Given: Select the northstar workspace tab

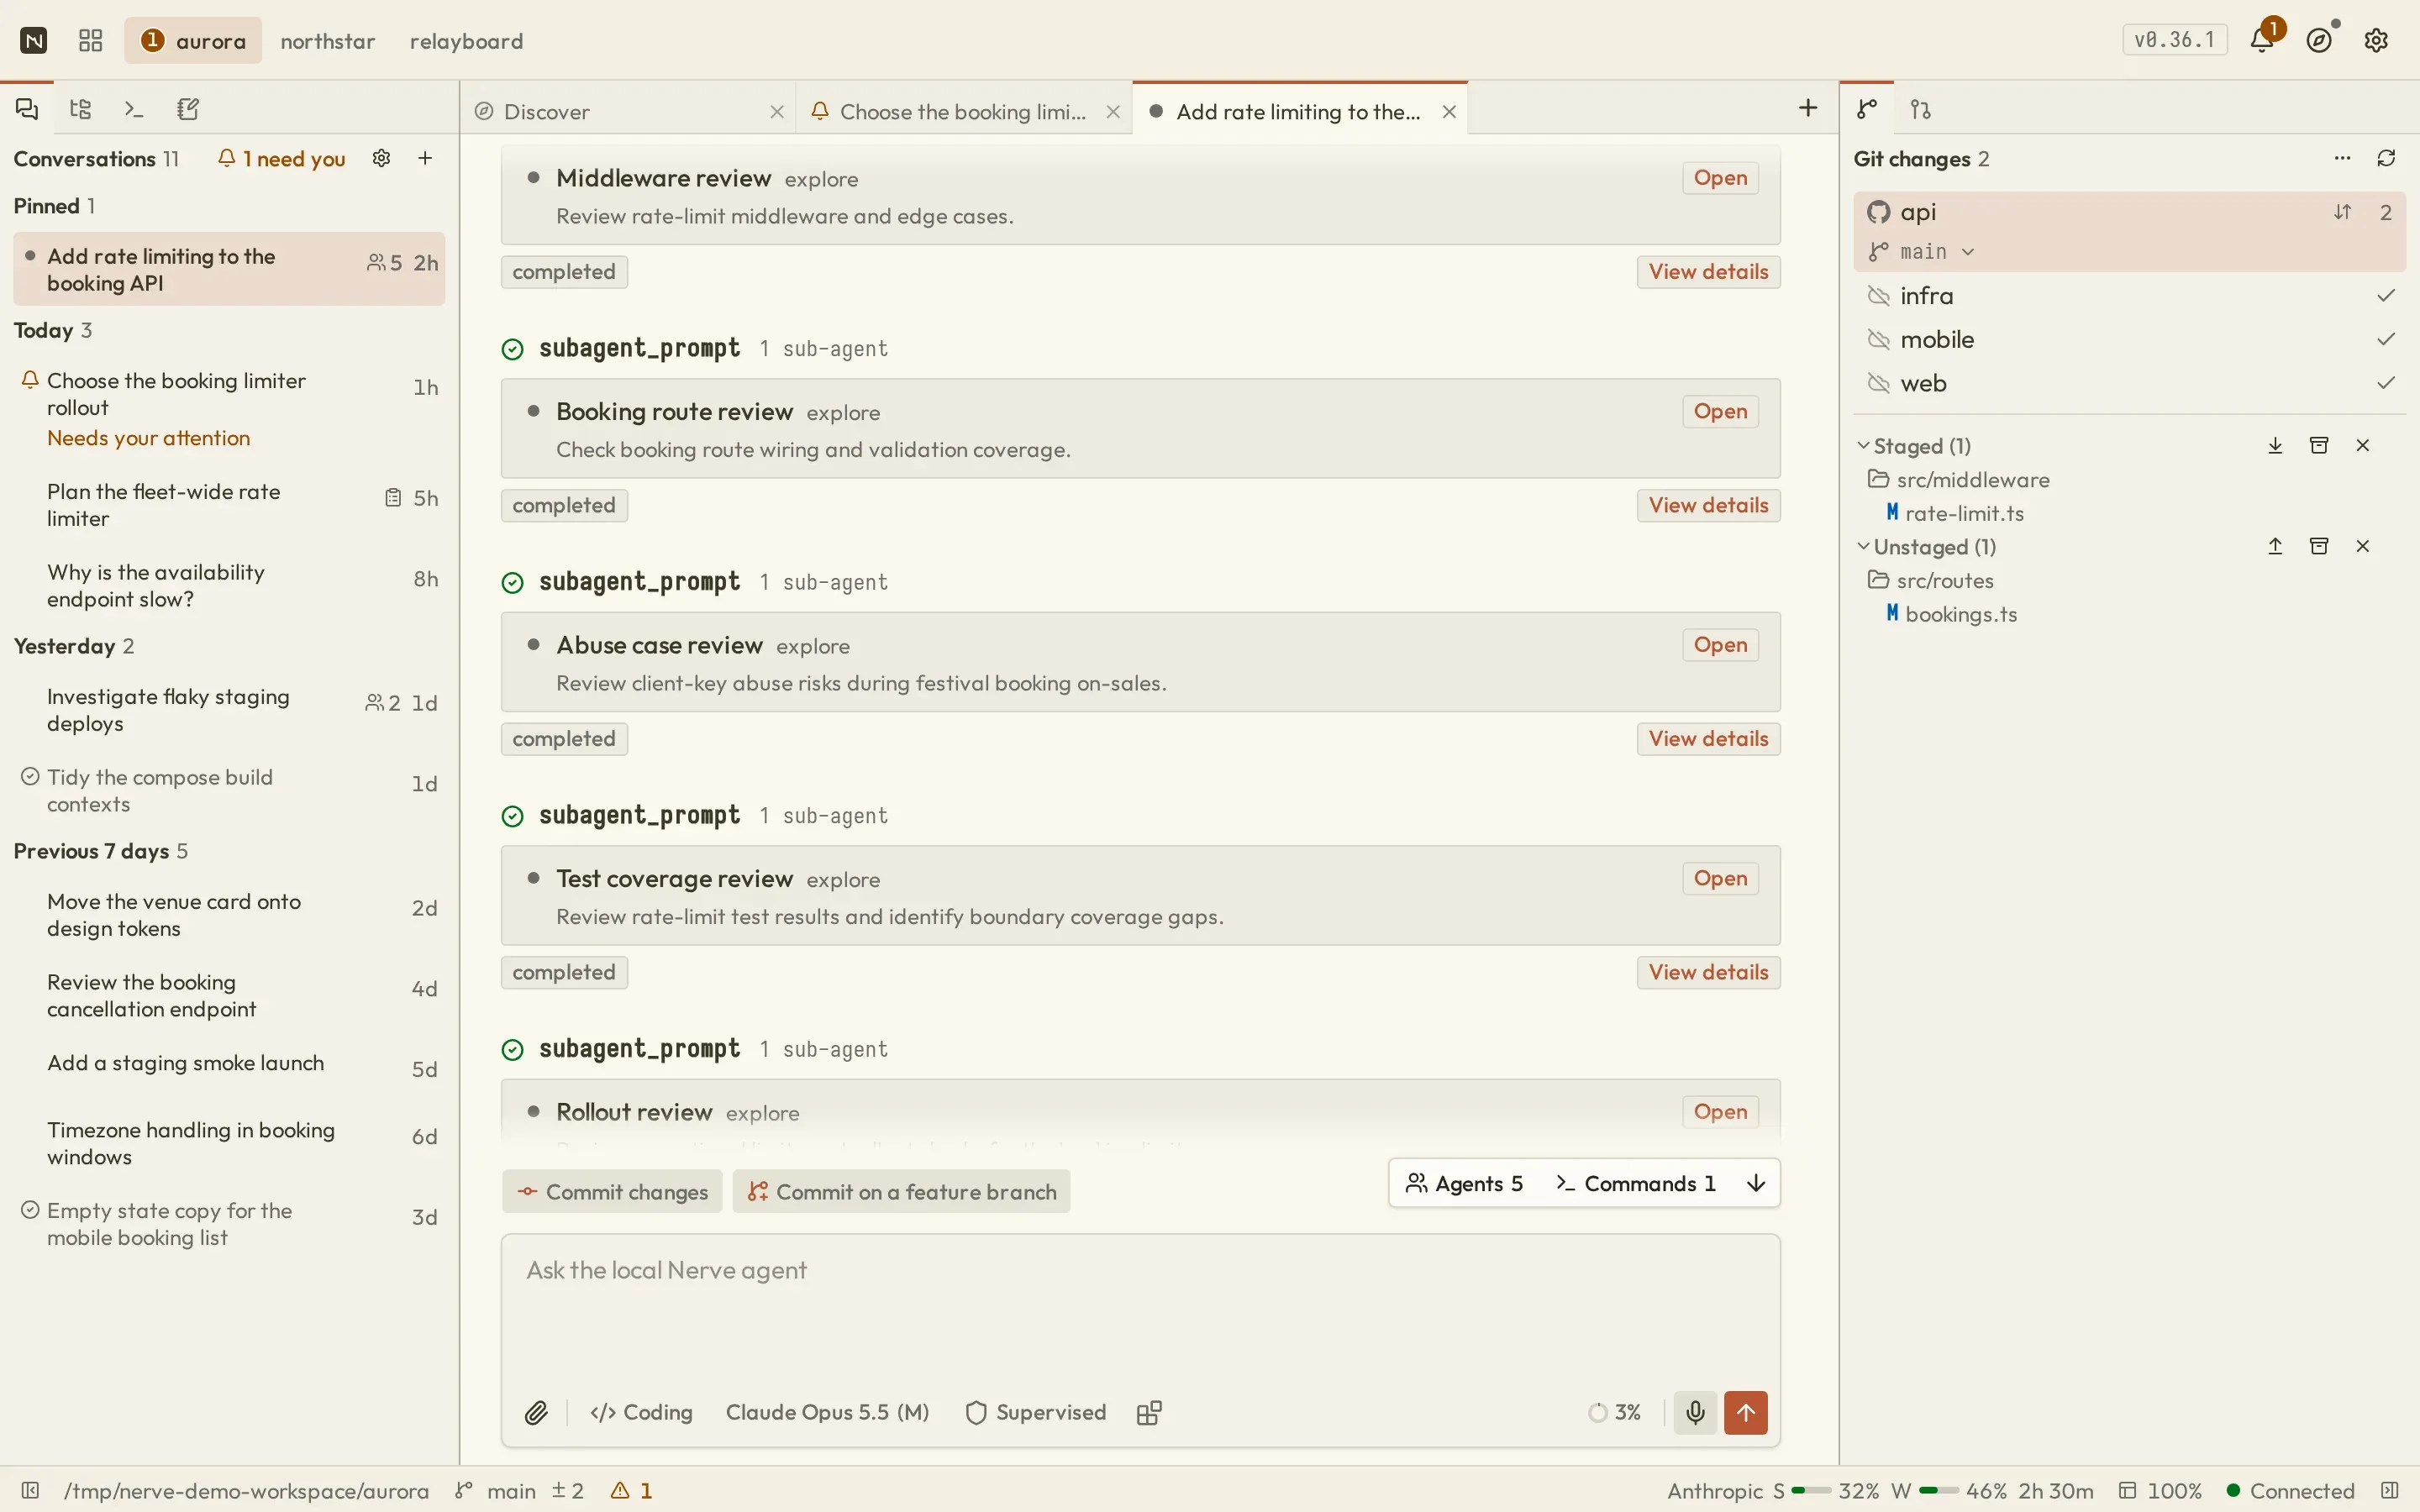Looking at the screenshot, I should (328, 41).
